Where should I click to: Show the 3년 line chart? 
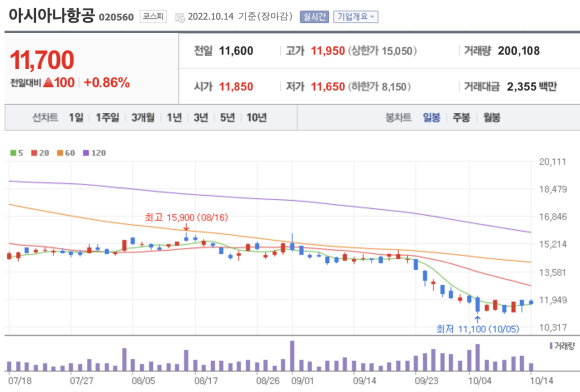tap(200, 118)
